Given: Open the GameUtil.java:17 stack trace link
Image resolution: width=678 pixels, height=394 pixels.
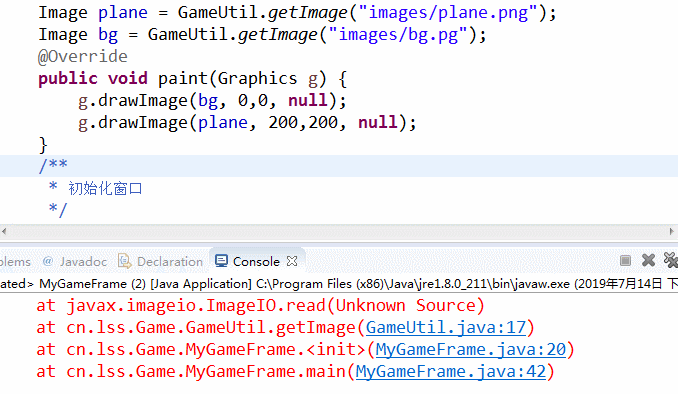Looking at the screenshot, I should pos(446,328).
